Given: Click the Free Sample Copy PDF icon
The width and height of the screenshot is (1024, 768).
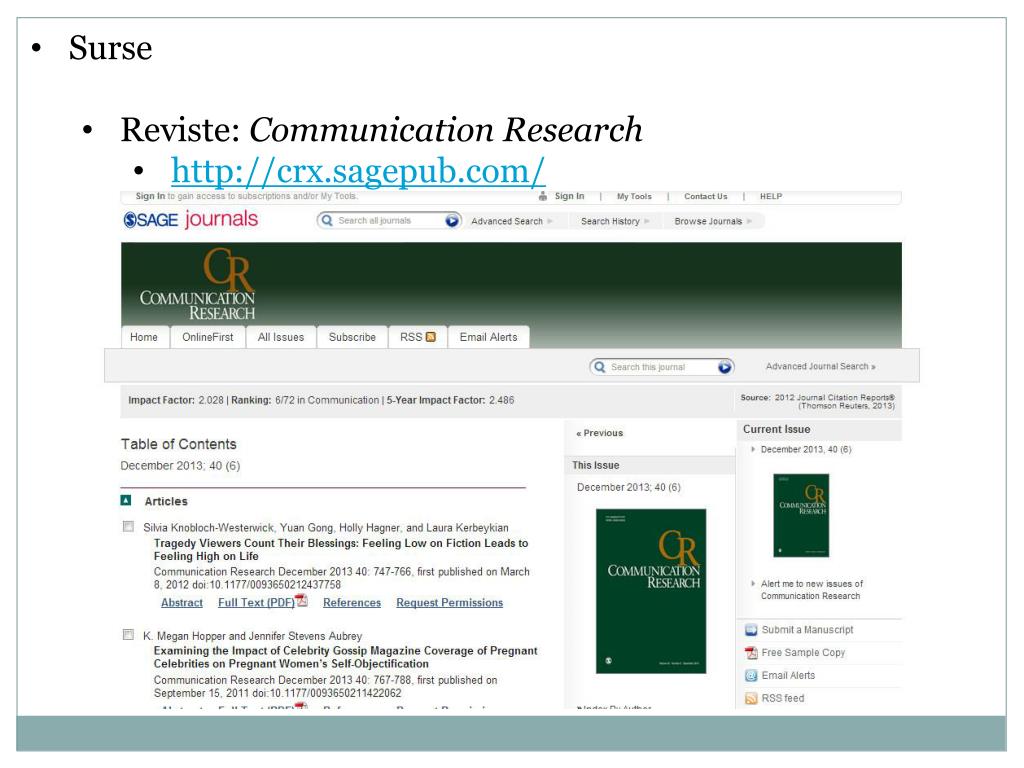Looking at the screenshot, I should [752, 652].
